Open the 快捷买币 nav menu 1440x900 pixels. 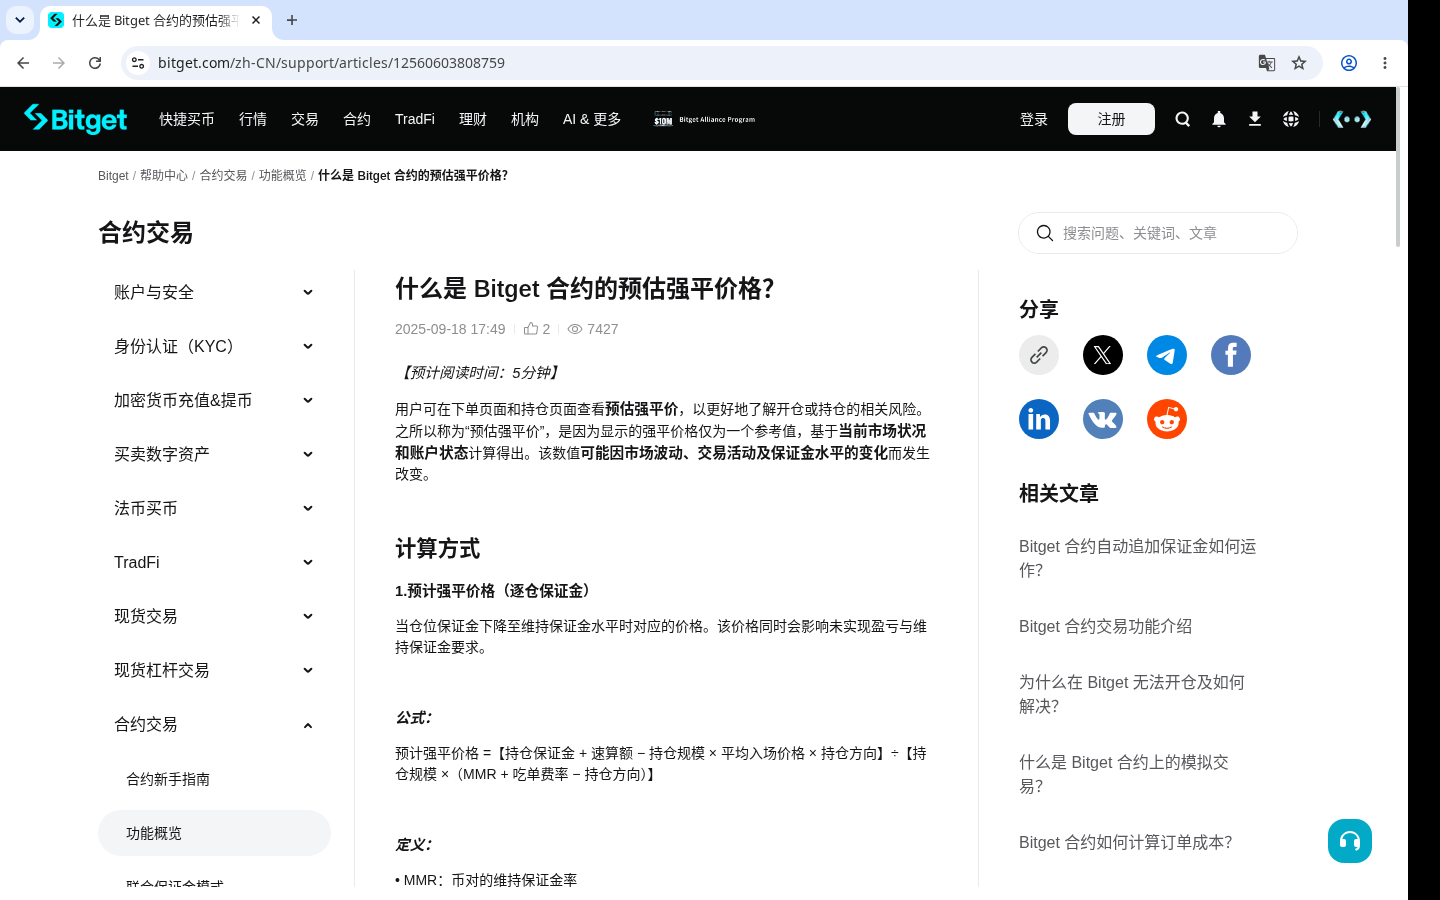coord(187,119)
